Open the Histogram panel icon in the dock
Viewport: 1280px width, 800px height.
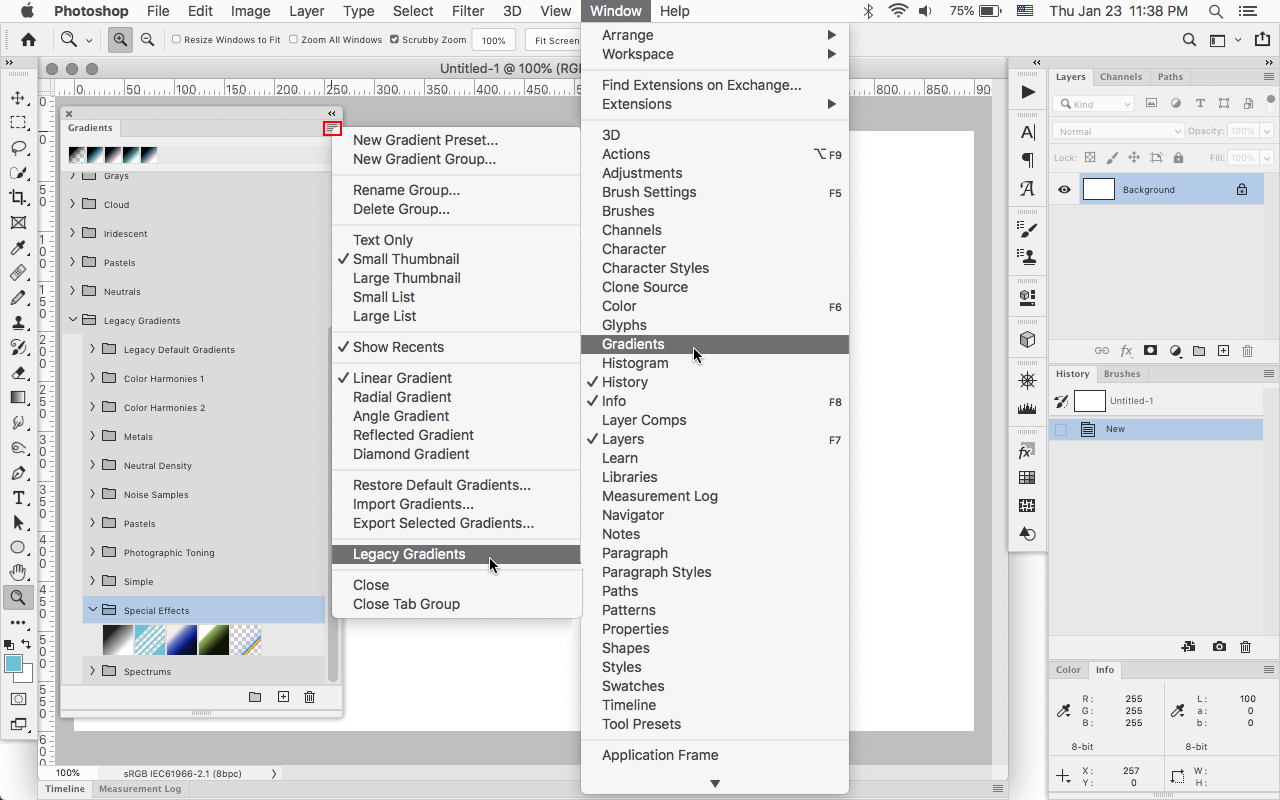(x=1028, y=408)
